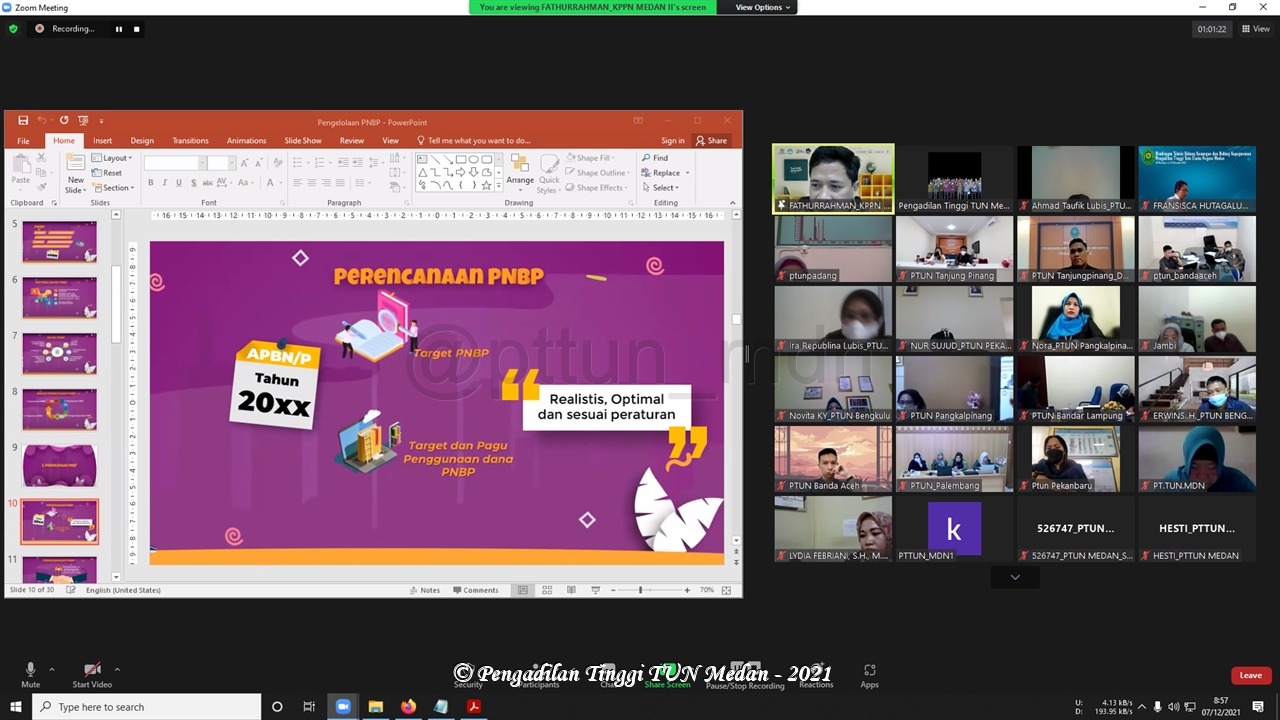Adjust the PowerPoint zoom slider
The height and width of the screenshot is (720, 1280).
click(x=640, y=590)
